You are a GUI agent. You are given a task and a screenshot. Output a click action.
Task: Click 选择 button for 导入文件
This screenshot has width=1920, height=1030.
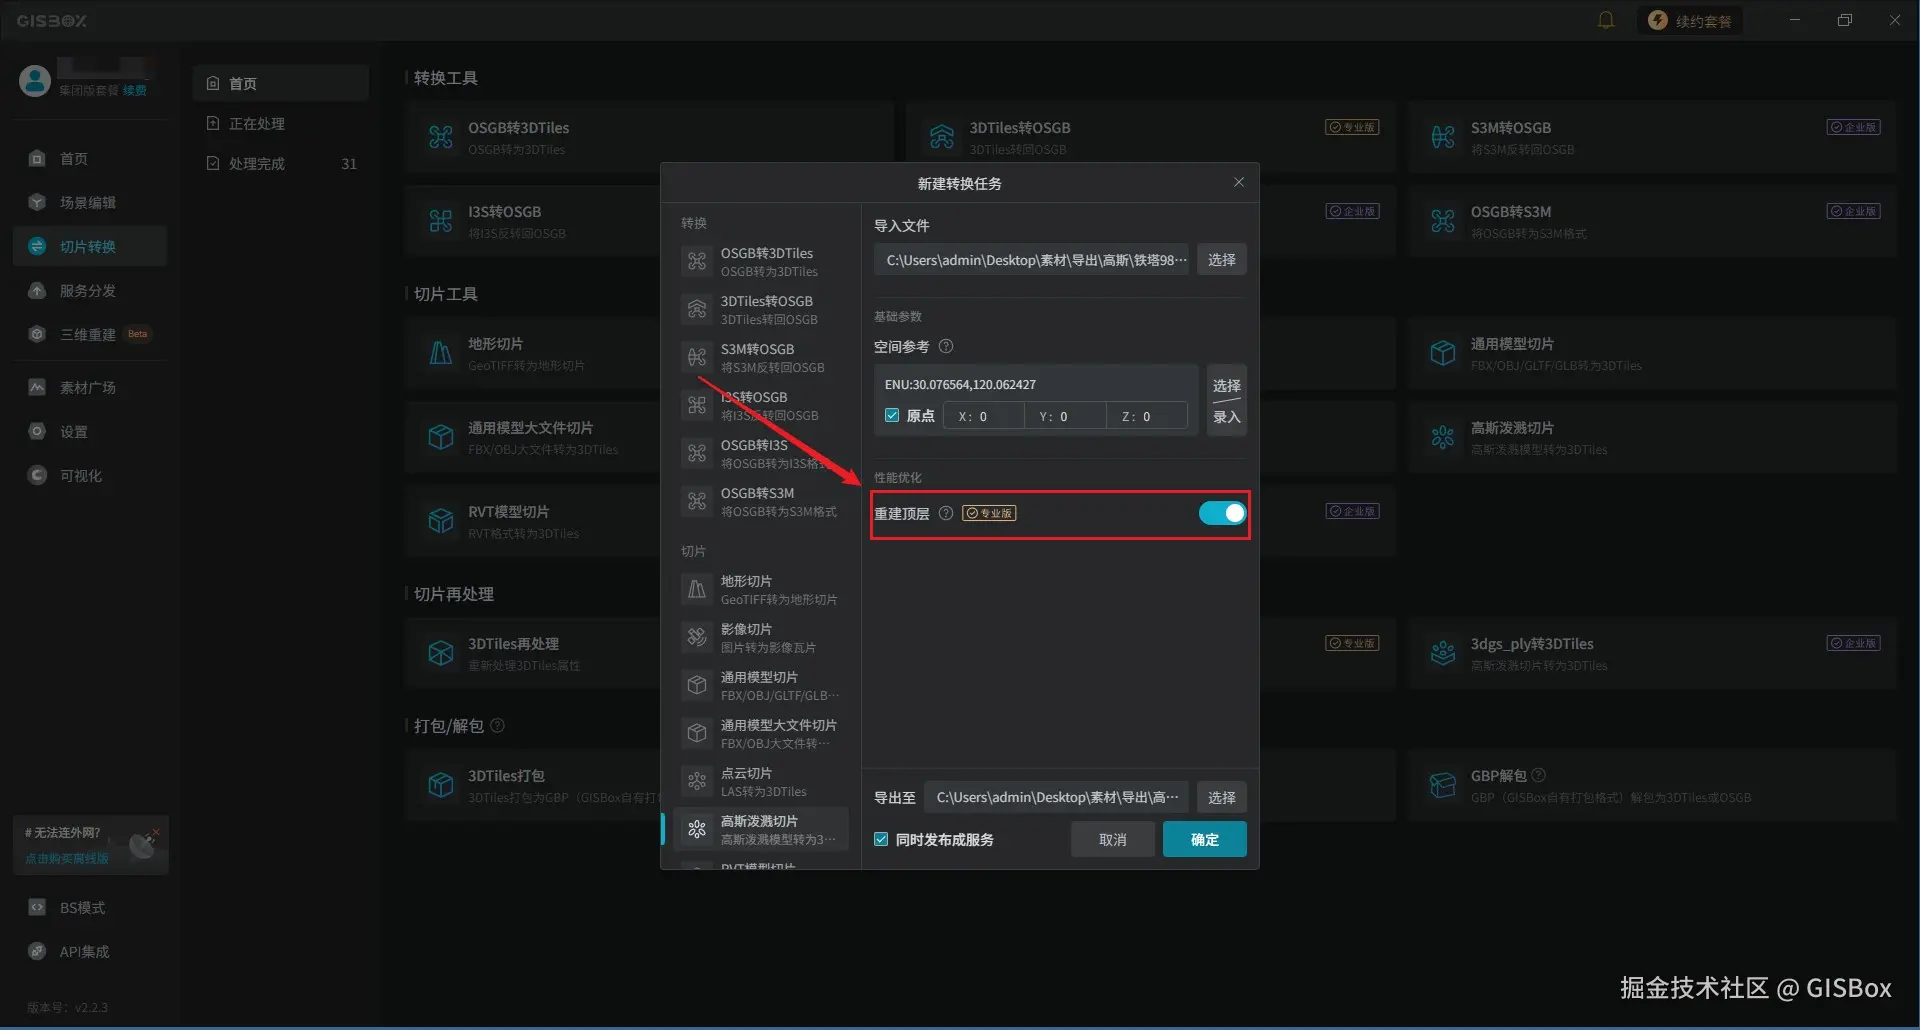(1221, 259)
